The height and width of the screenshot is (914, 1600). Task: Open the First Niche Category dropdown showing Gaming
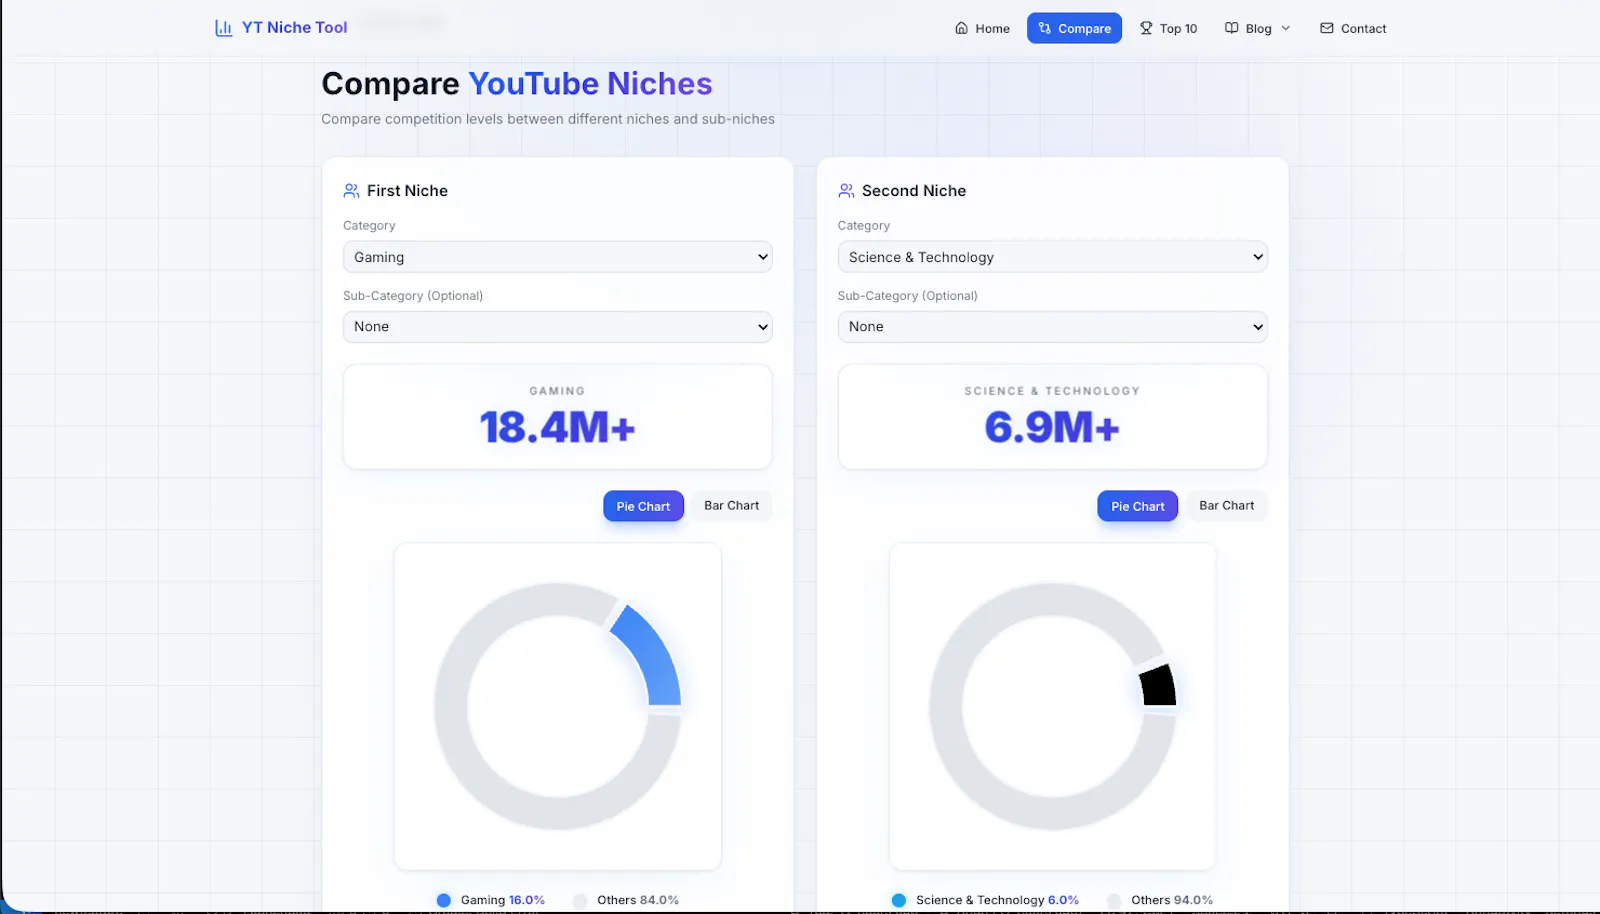tap(557, 257)
